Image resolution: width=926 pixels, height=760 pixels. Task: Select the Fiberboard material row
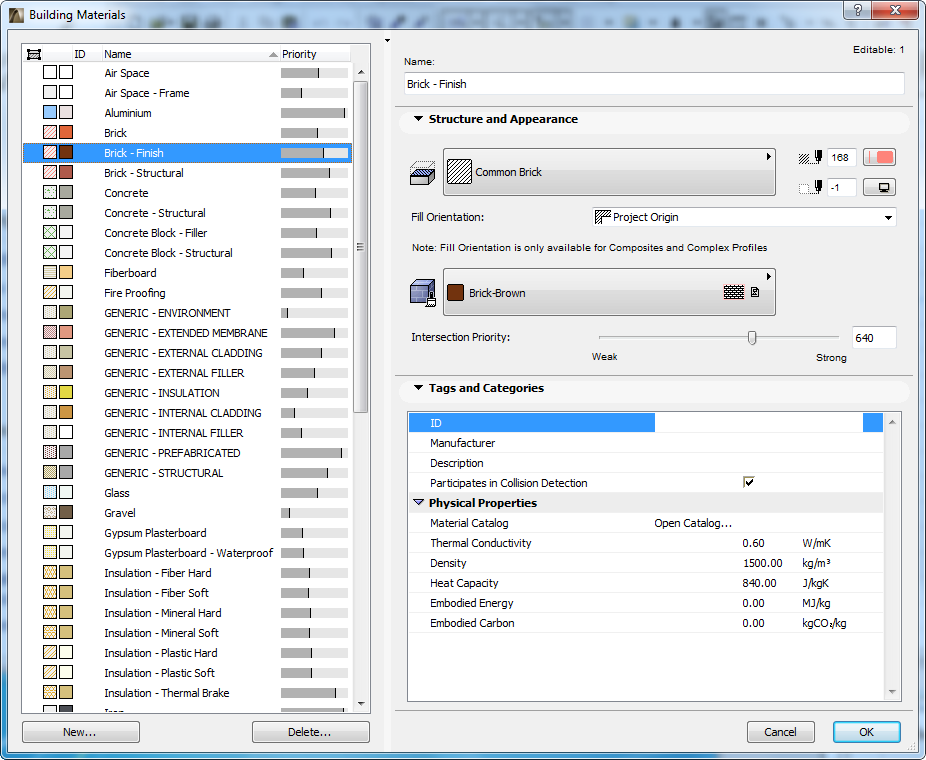187,273
